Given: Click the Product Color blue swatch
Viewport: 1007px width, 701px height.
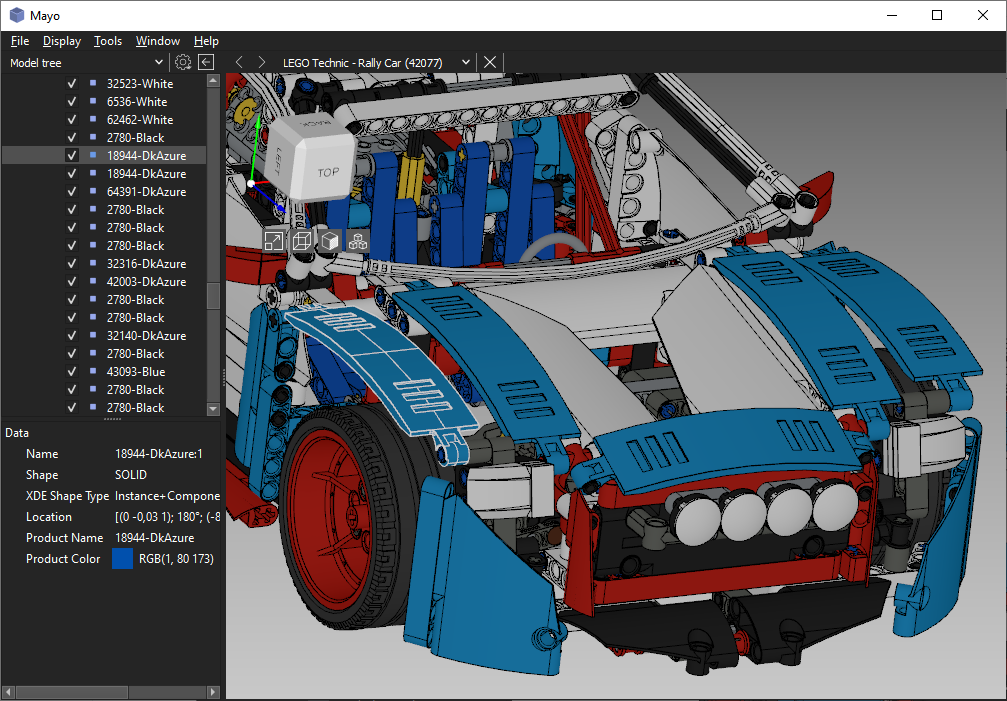Looking at the screenshot, I should point(122,558).
